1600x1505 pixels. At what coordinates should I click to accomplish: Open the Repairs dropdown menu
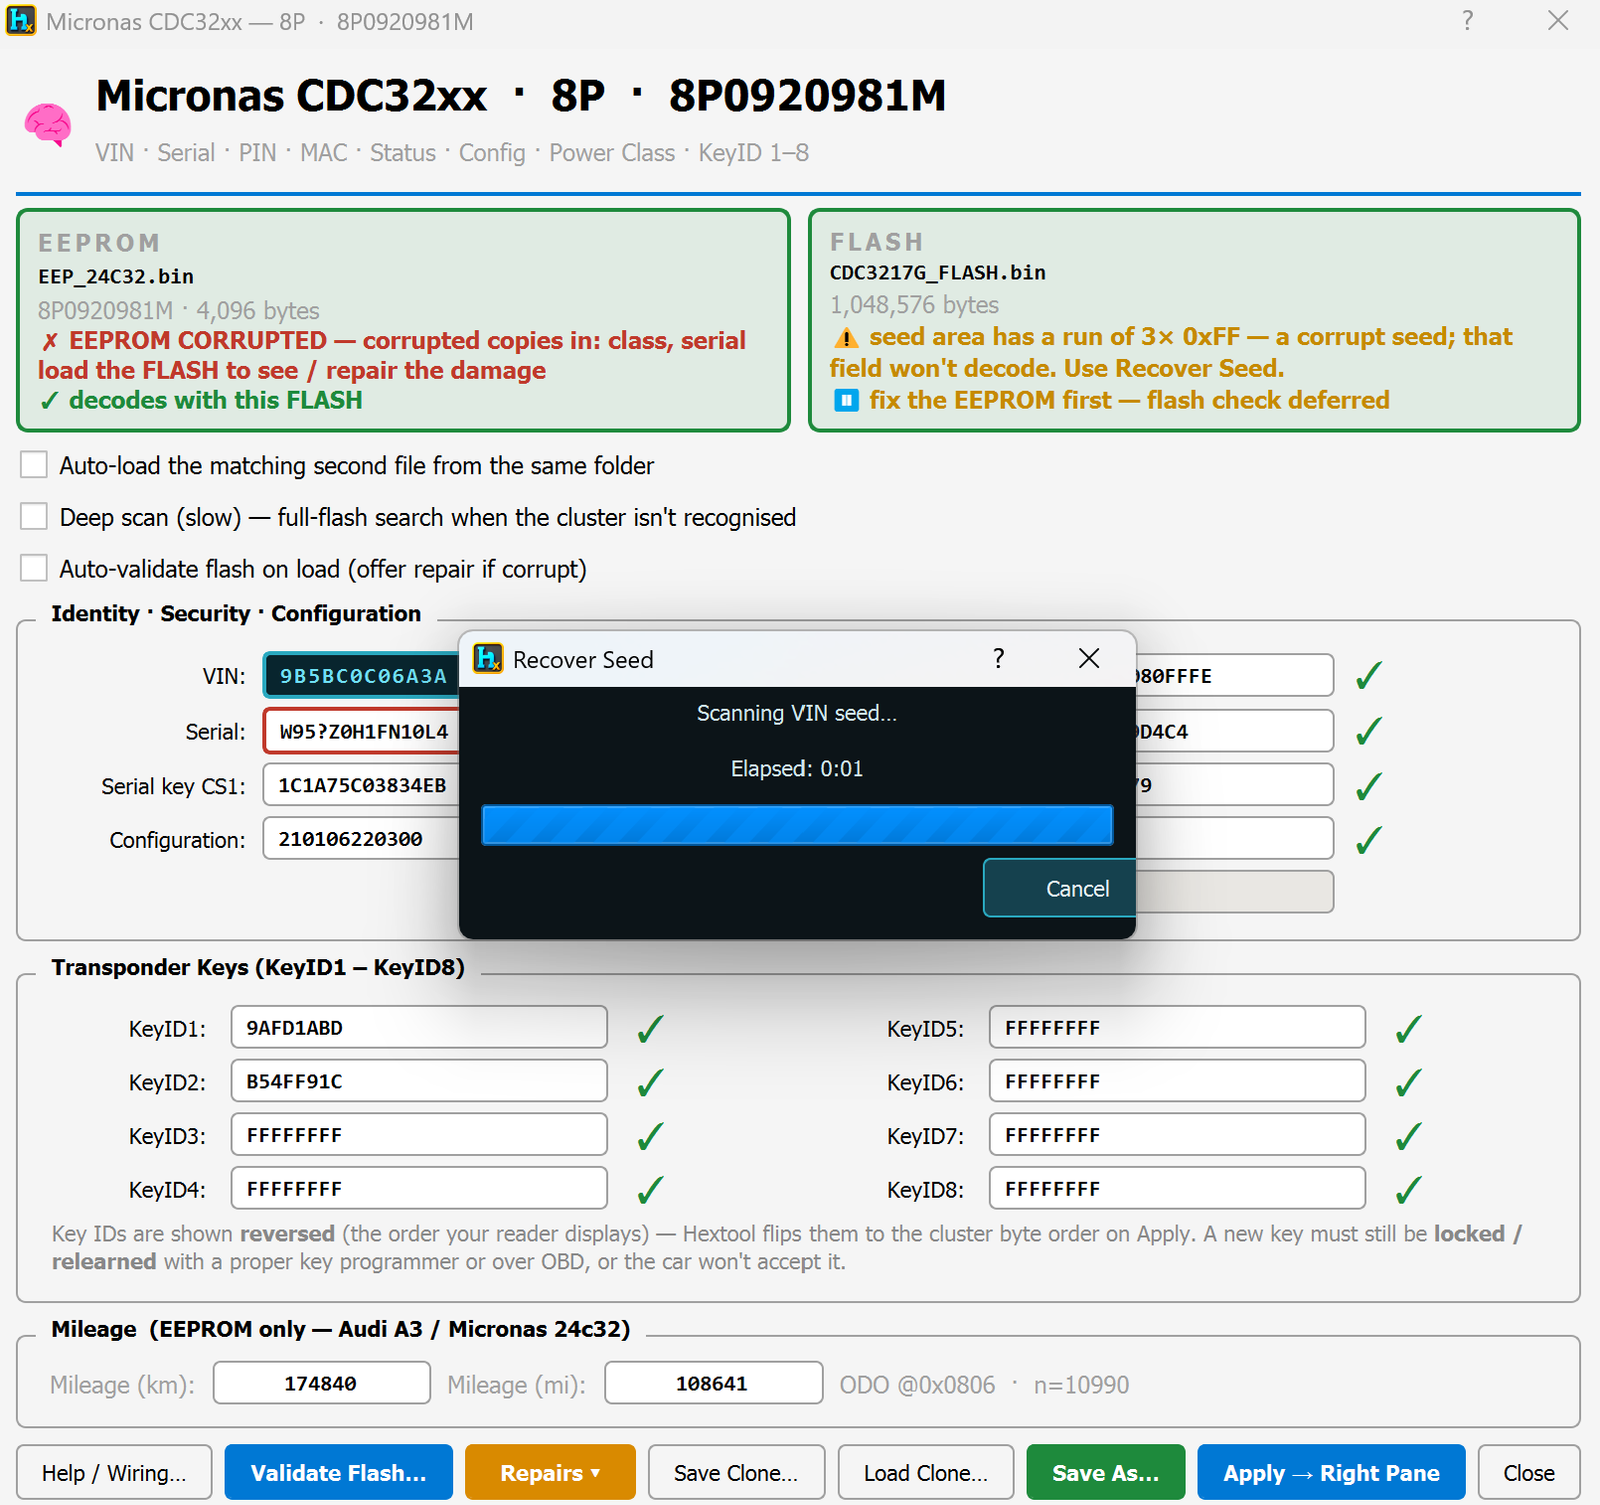coord(550,1472)
